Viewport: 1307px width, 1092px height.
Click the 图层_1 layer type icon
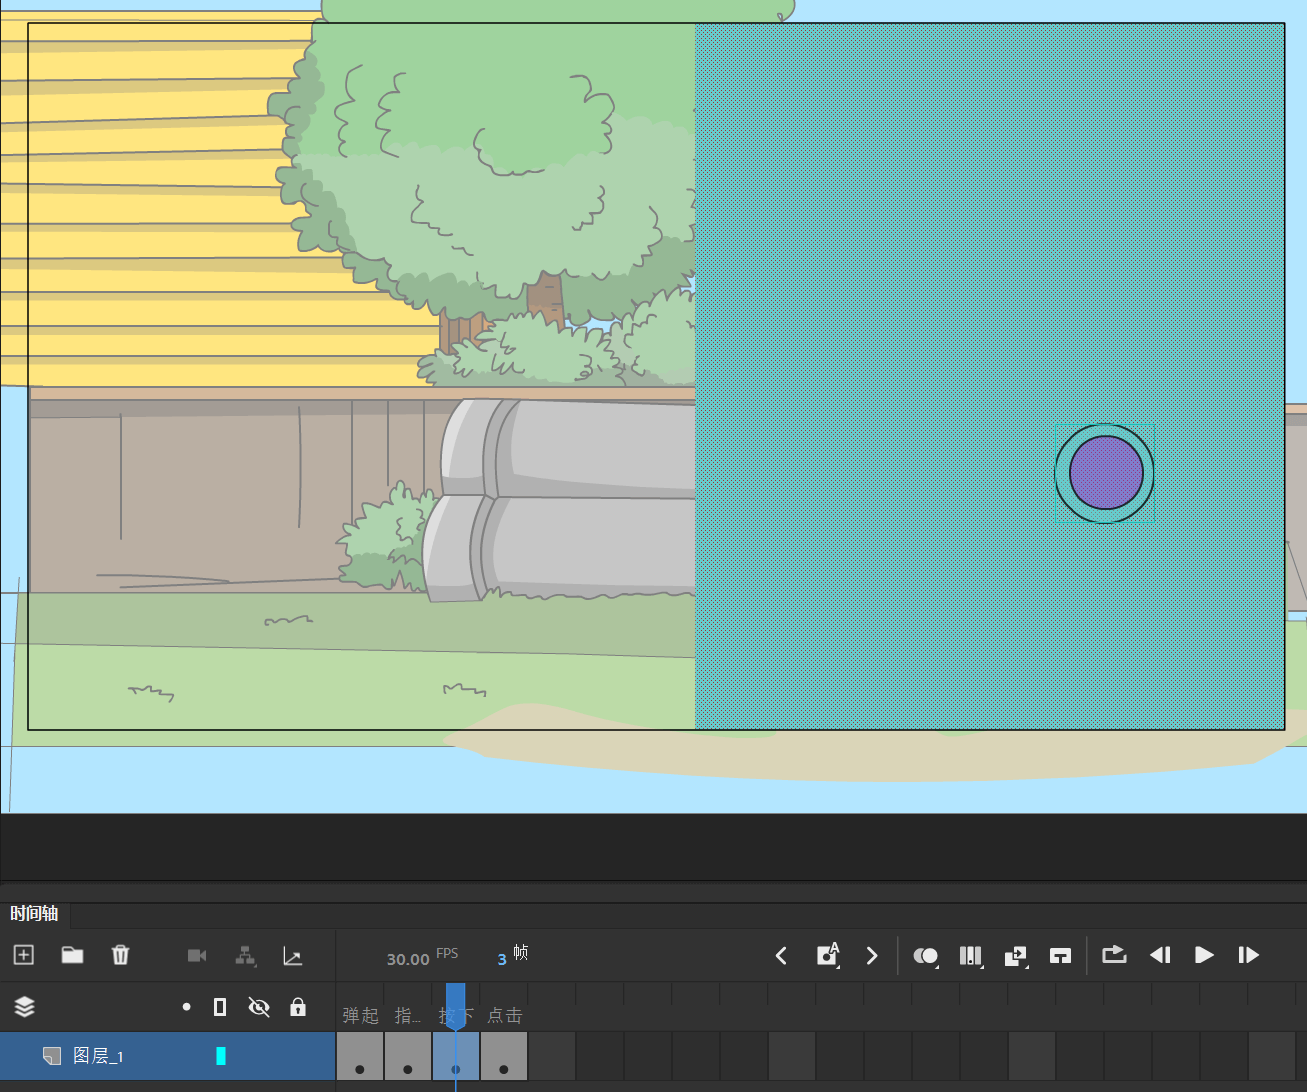[x=52, y=1056]
